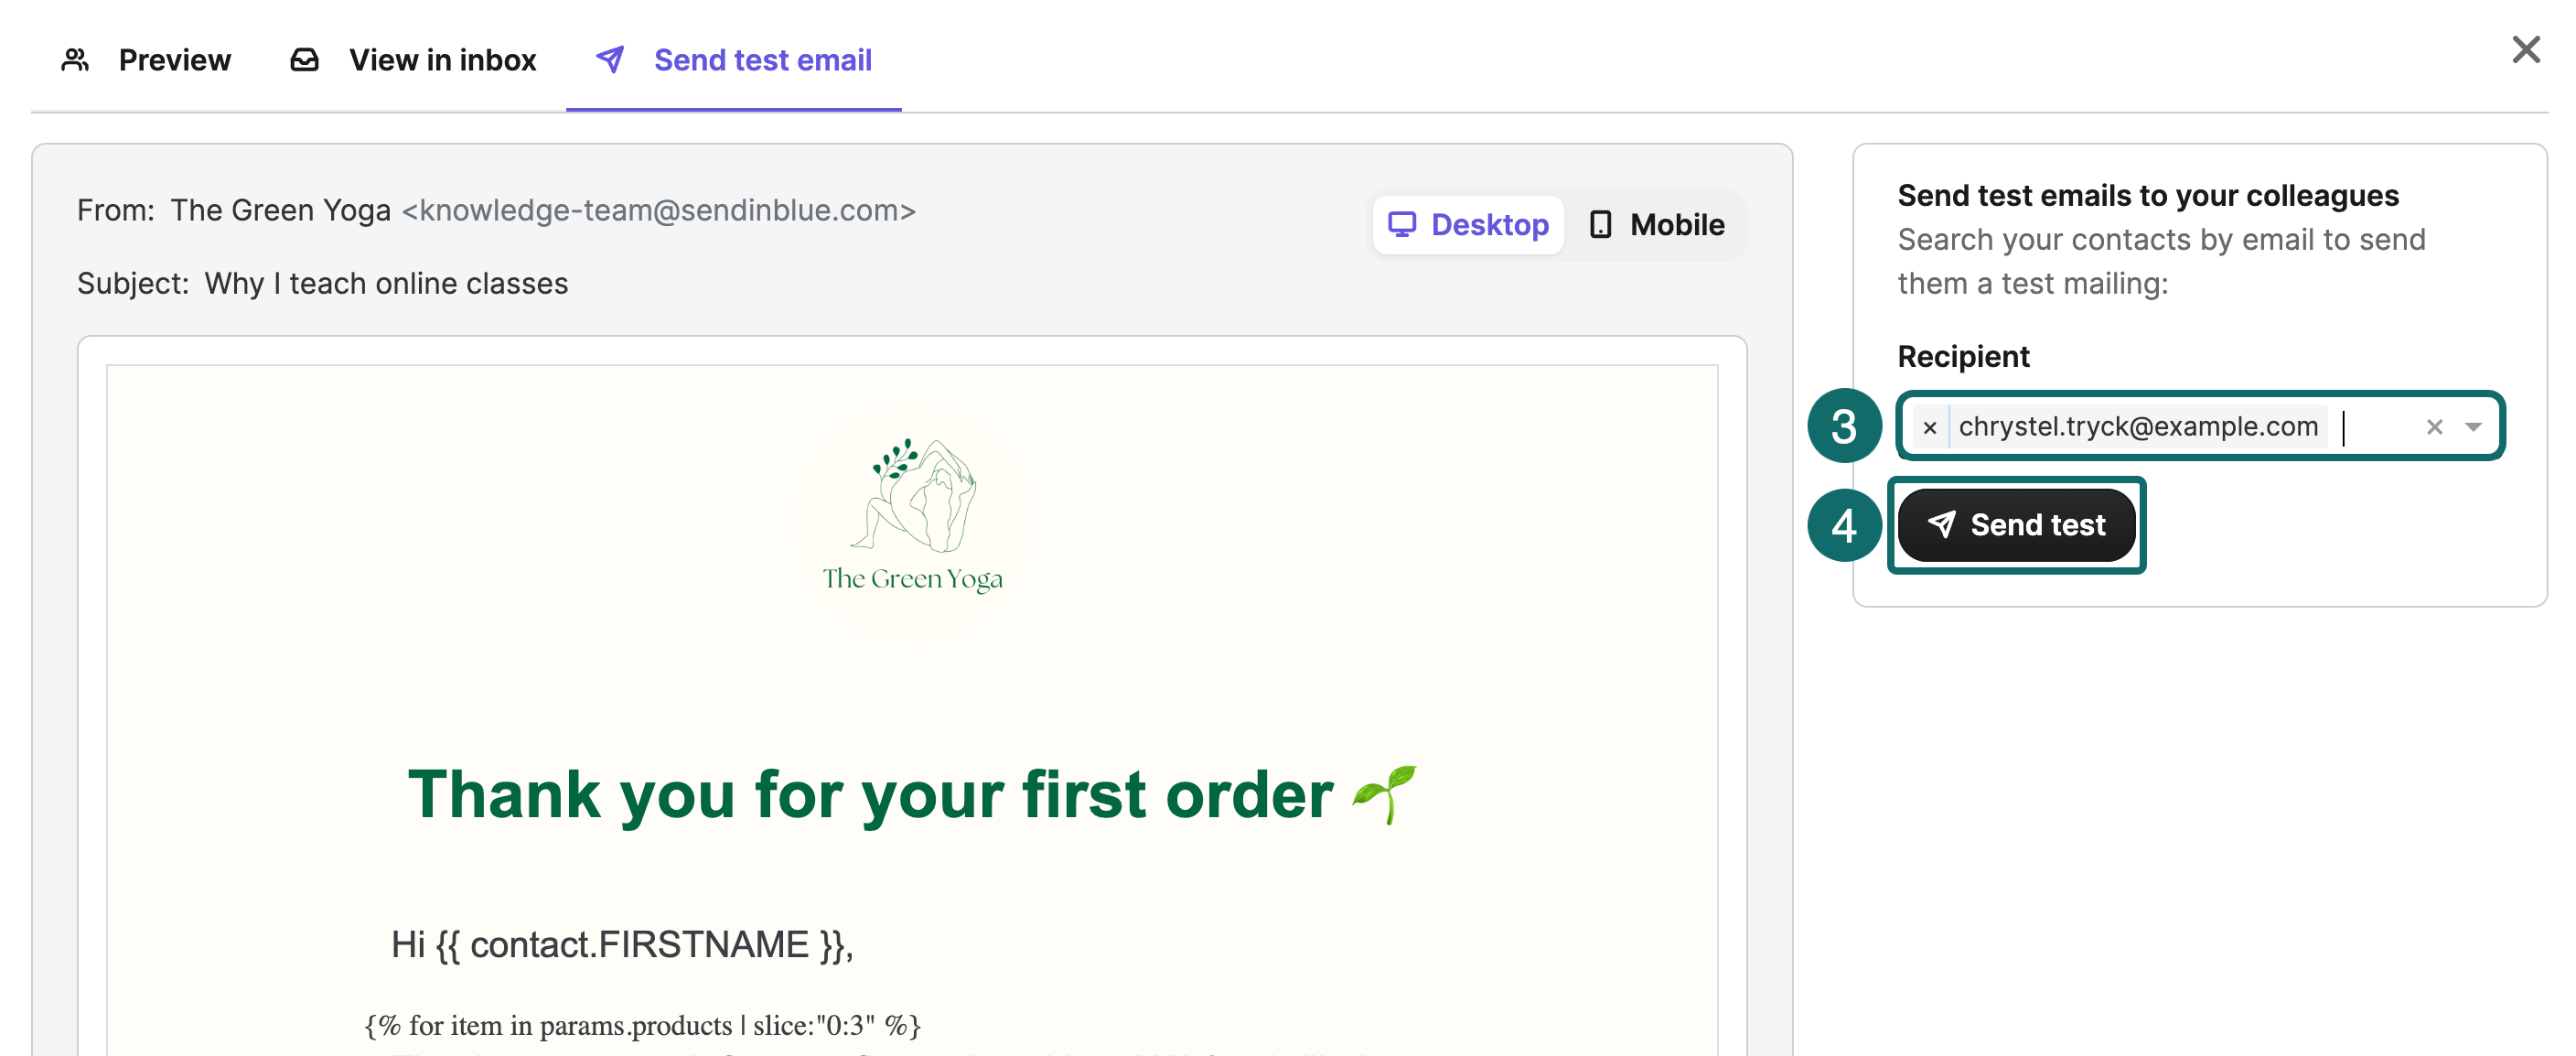Switch preview to Mobile view
This screenshot has width=2576, height=1056.
(1657, 224)
